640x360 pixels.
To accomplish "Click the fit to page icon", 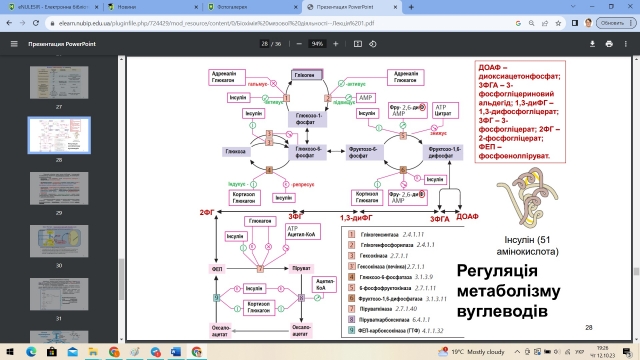I will coord(358,44).
